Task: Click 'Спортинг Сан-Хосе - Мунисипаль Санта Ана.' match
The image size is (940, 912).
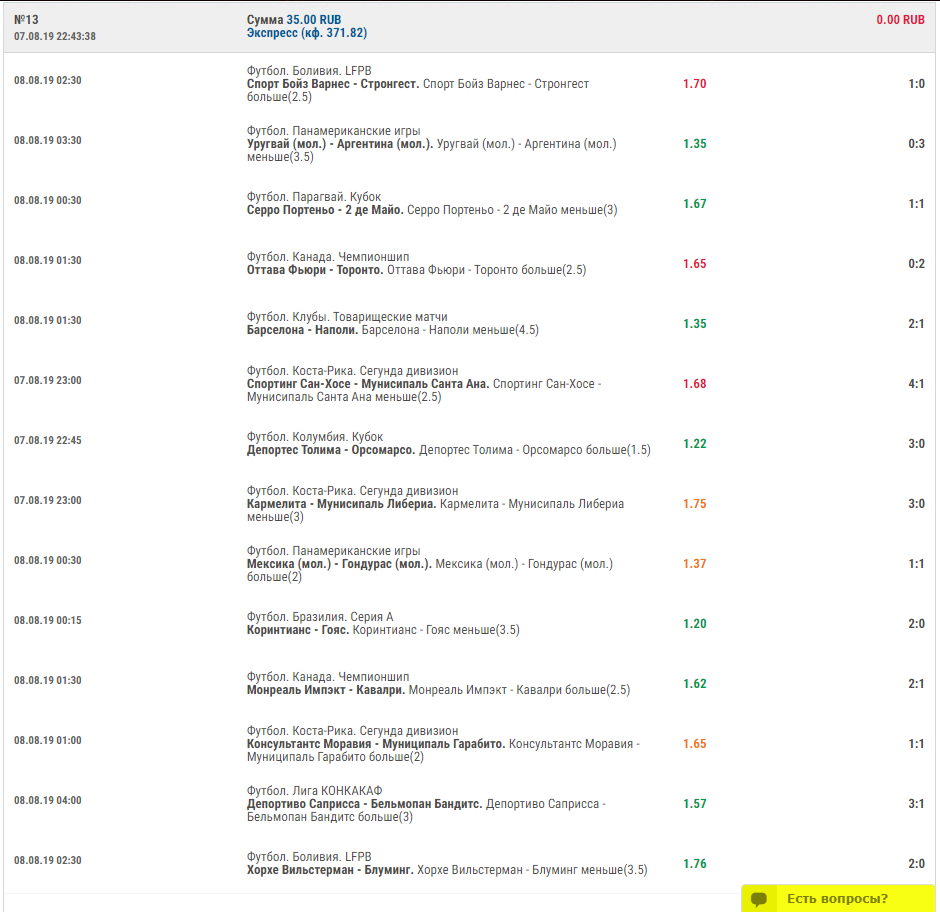Action: pos(368,384)
